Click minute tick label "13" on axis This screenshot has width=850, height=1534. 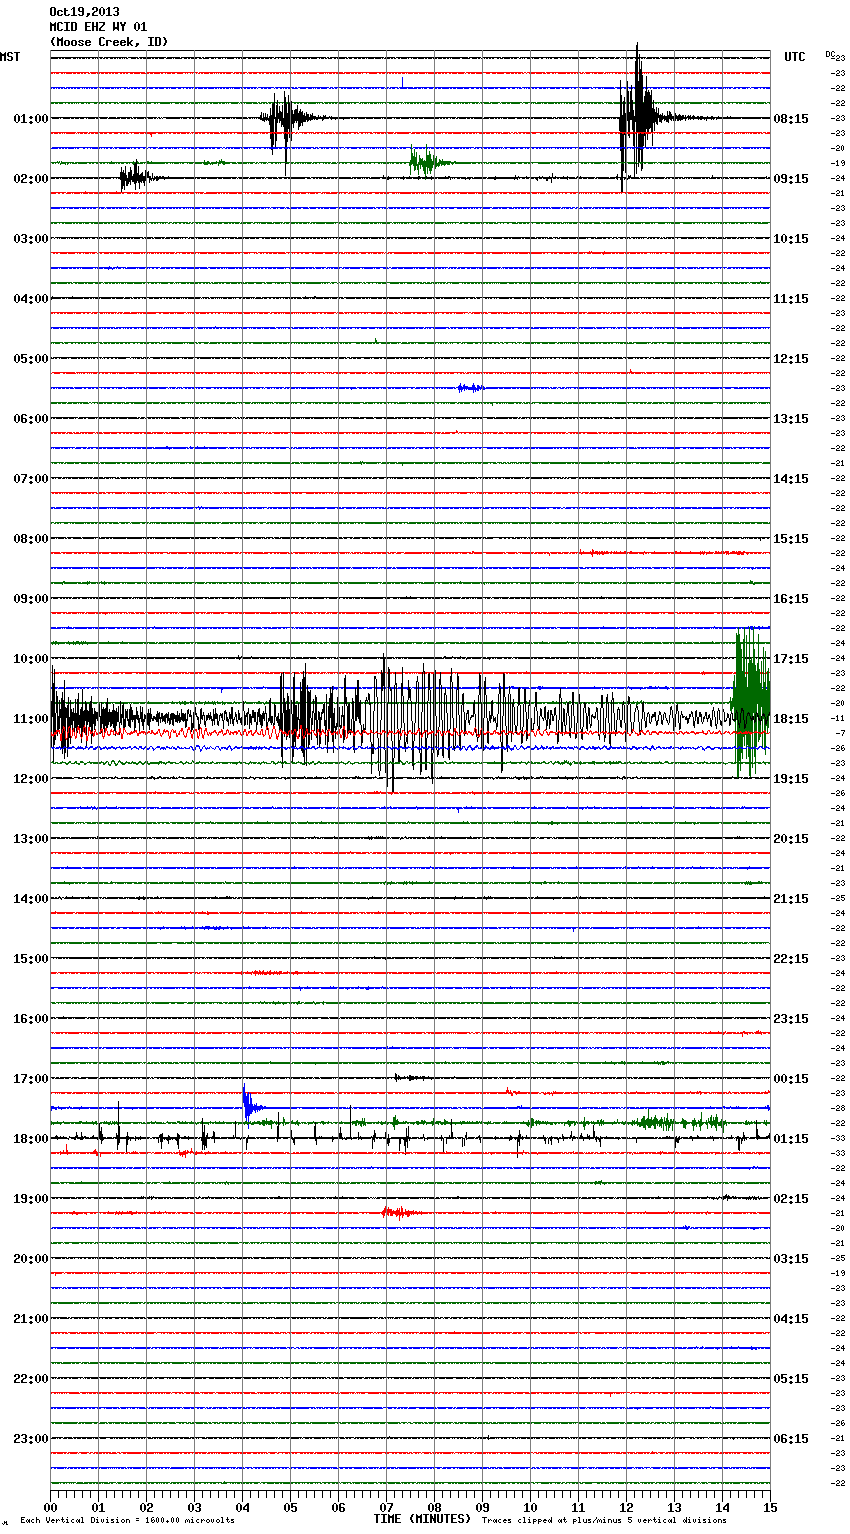click(x=674, y=1507)
